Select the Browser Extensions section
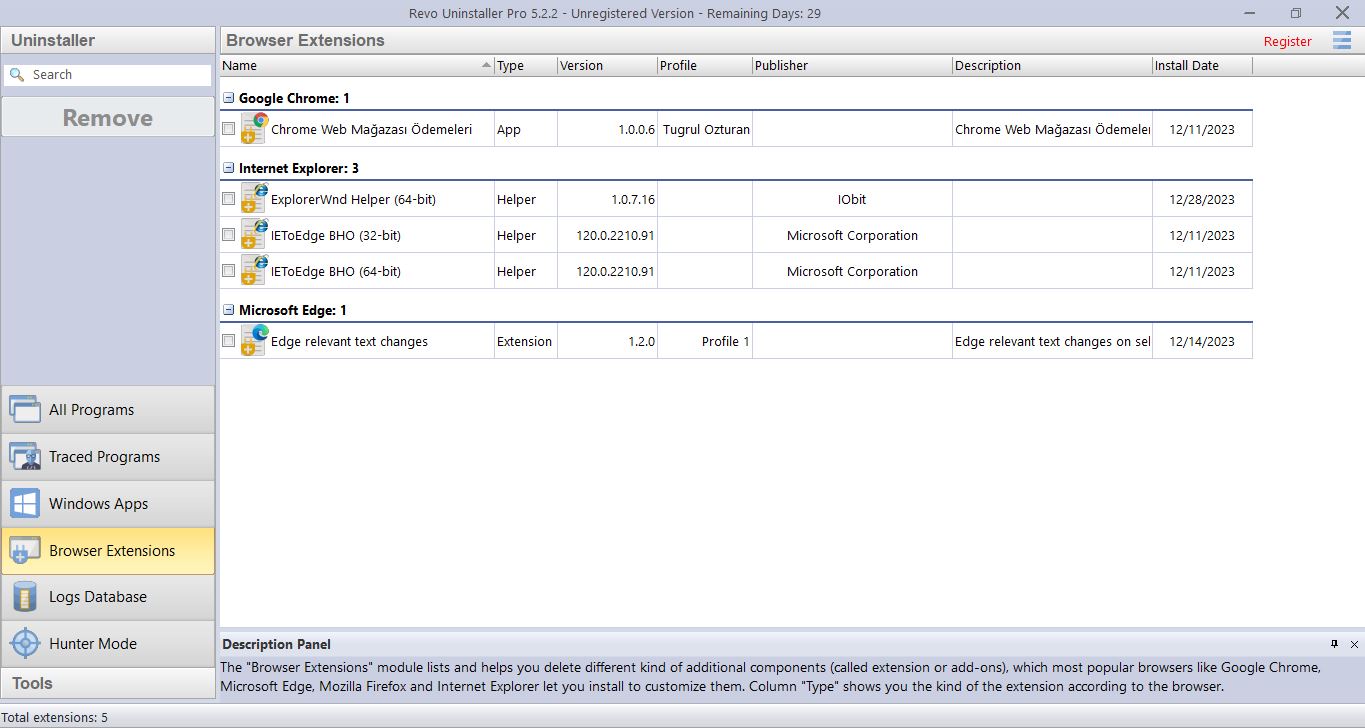 click(x=108, y=550)
